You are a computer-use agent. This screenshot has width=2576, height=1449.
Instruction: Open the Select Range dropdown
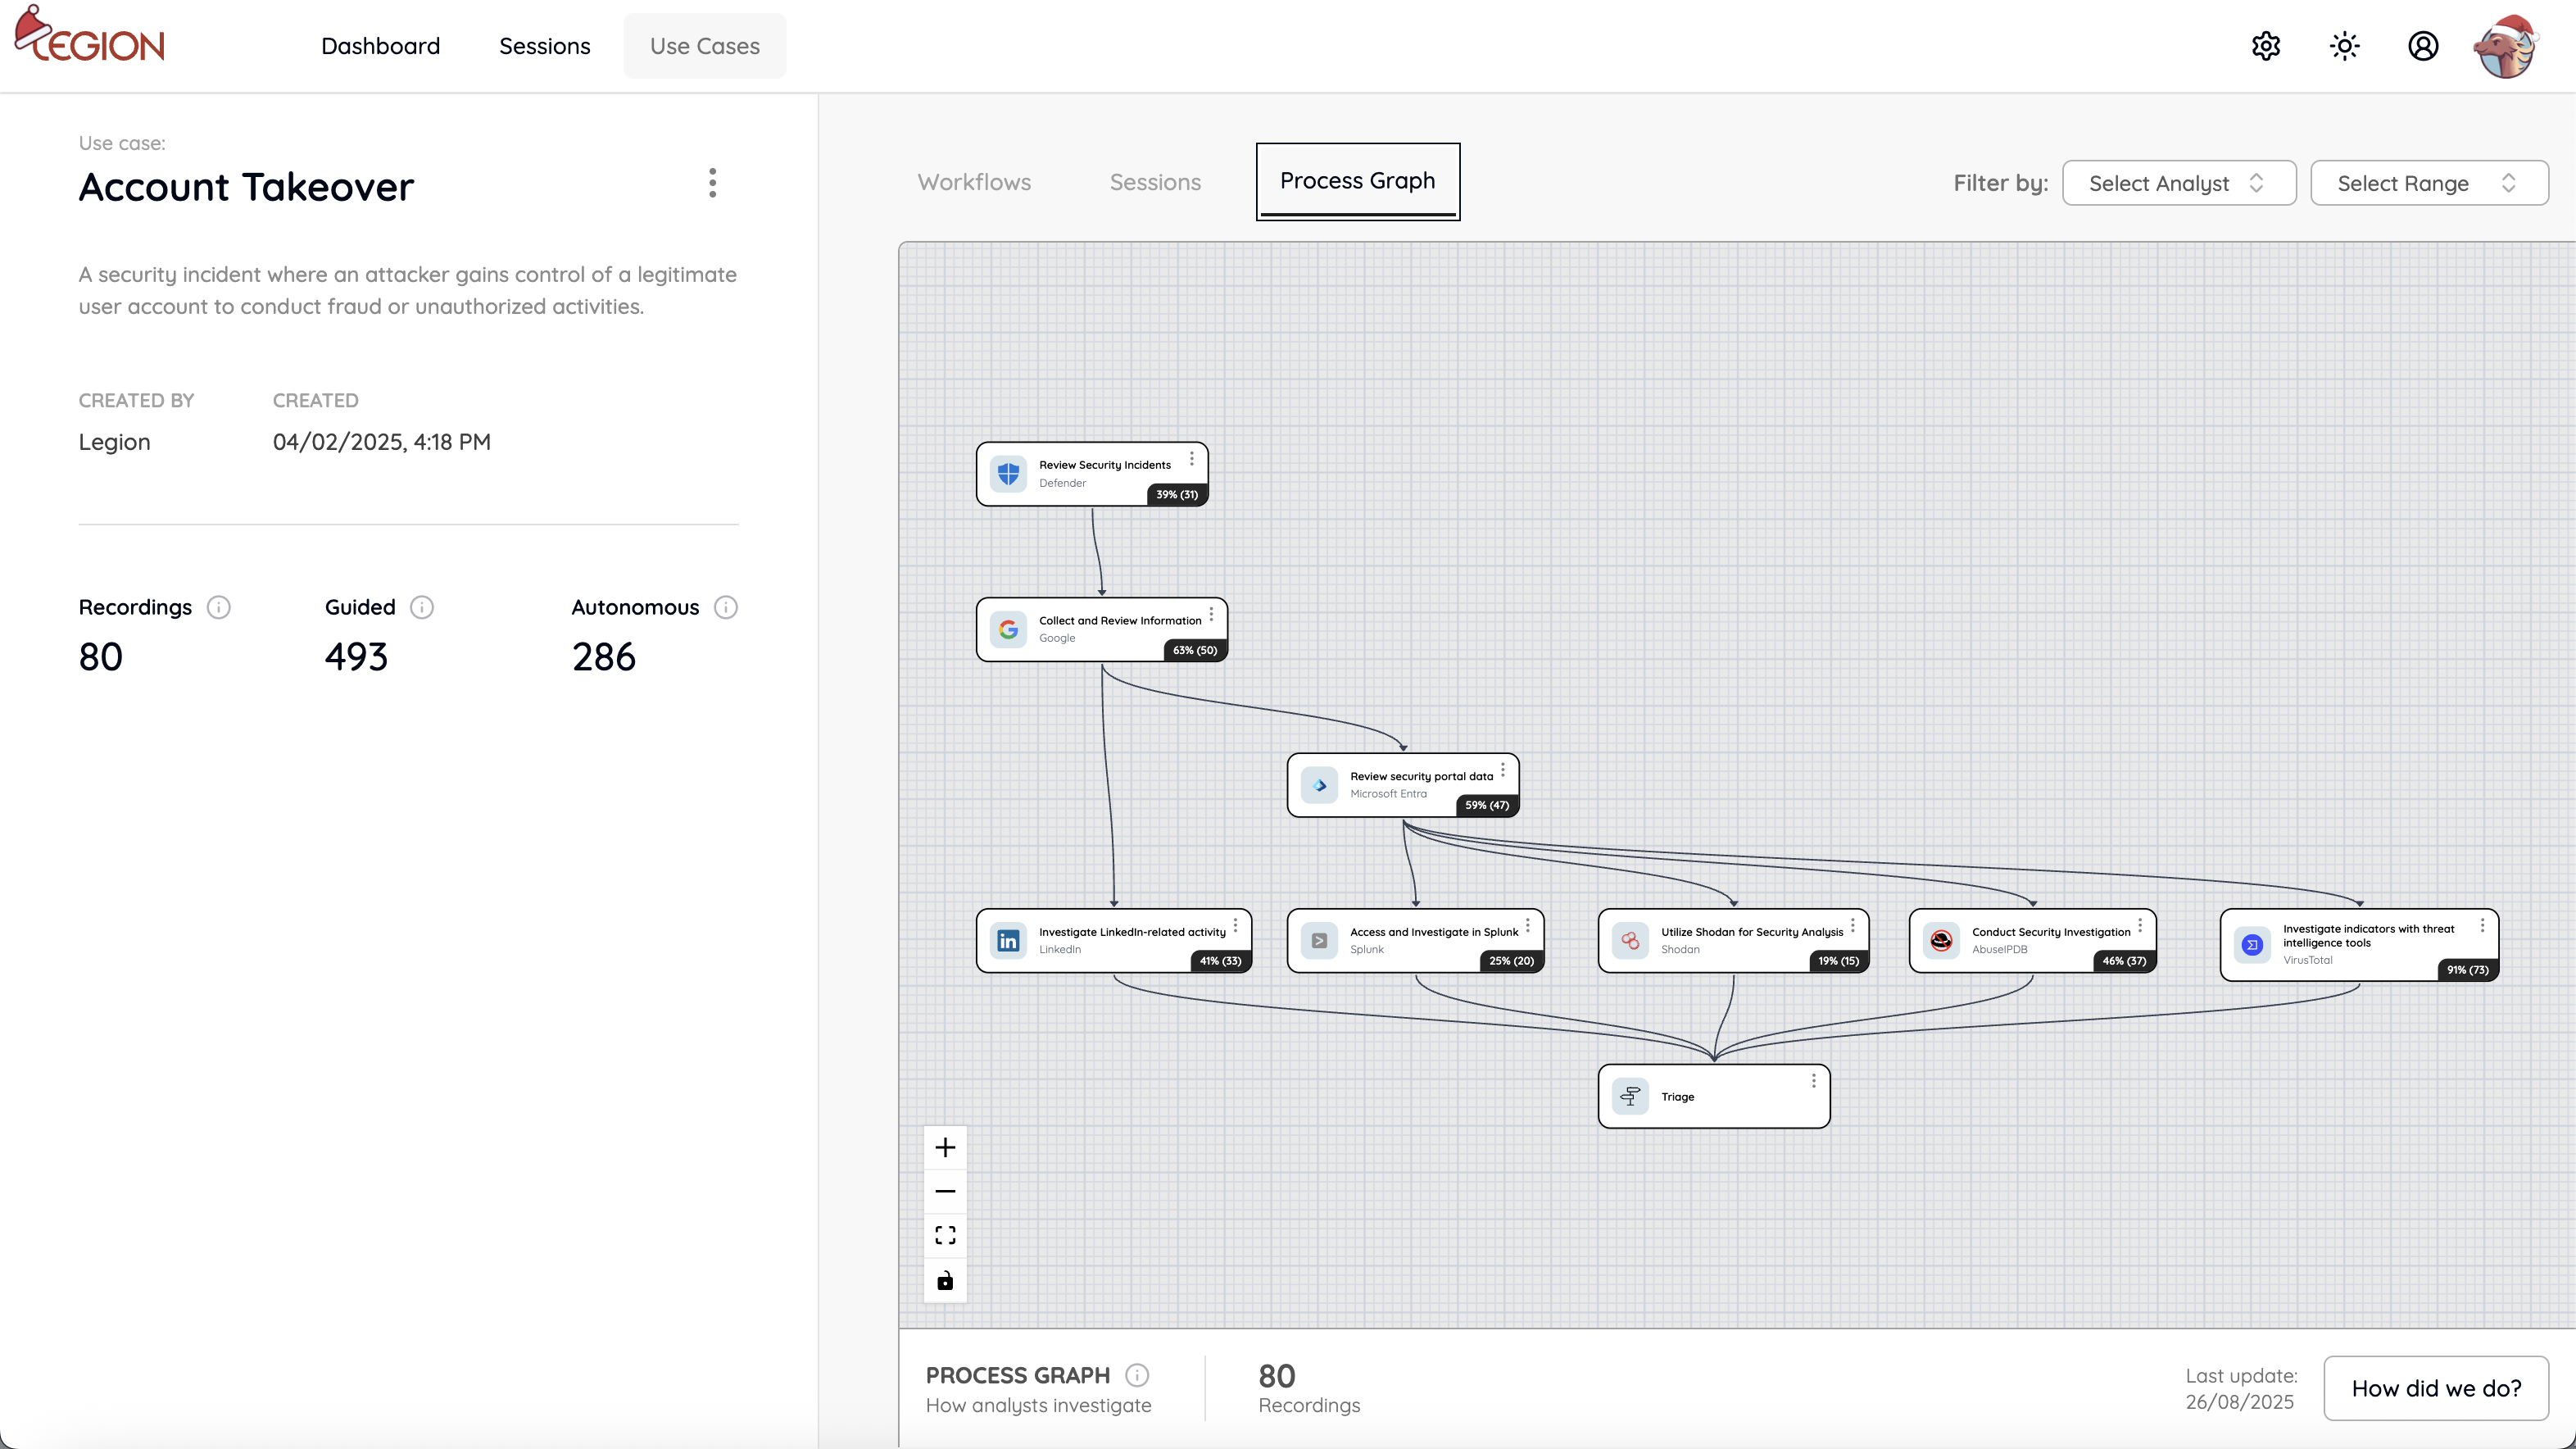coord(2428,183)
